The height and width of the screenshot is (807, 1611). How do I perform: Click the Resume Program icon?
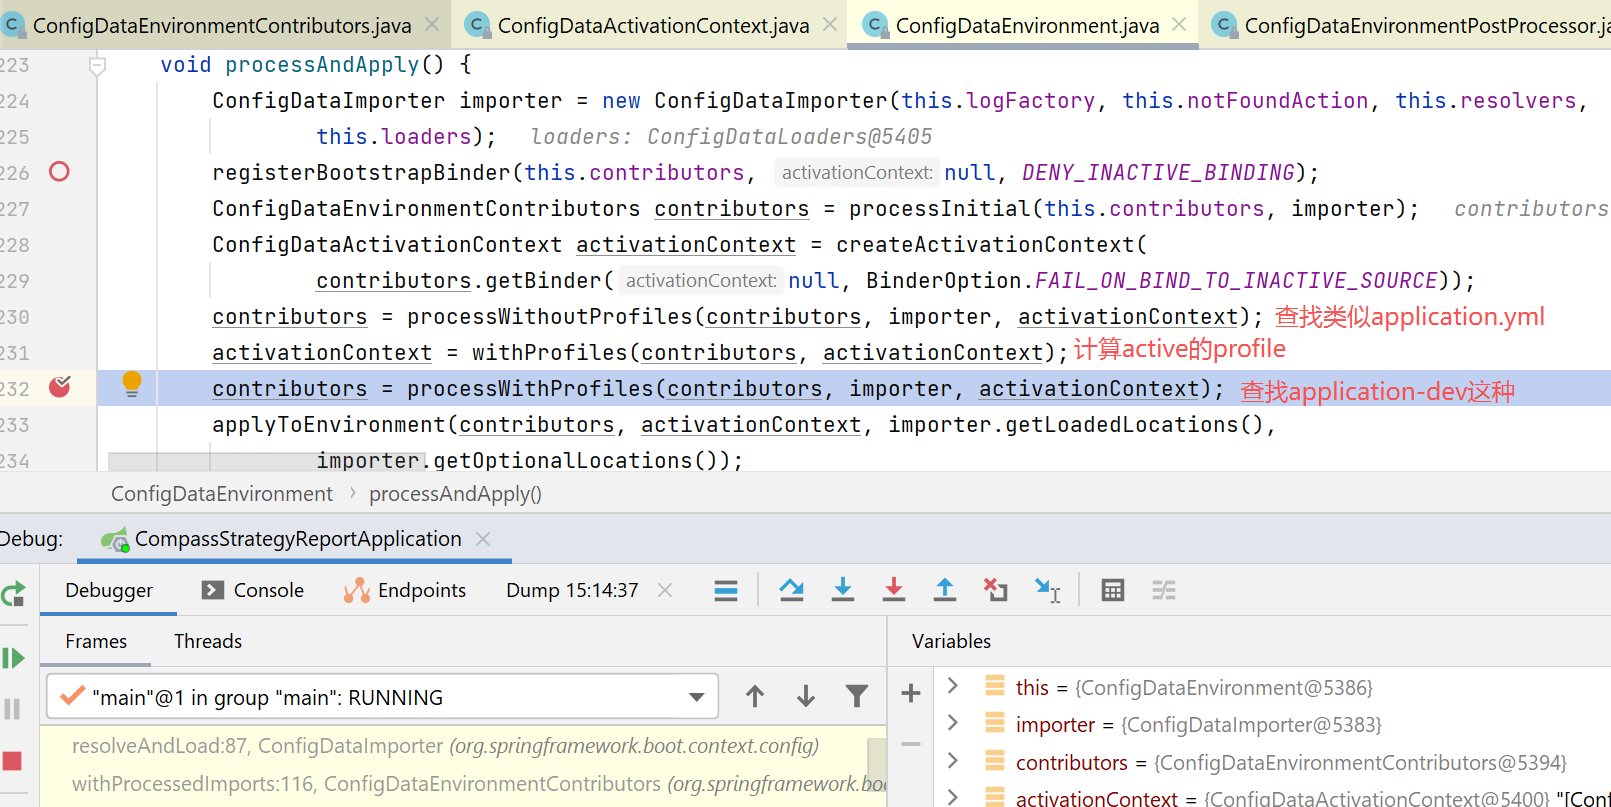(x=13, y=658)
